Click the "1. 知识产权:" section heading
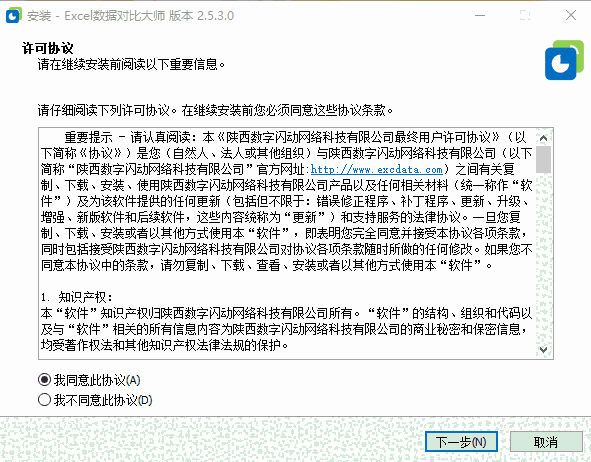Image resolution: width=591 pixels, height=462 pixels. click(x=77, y=297)
